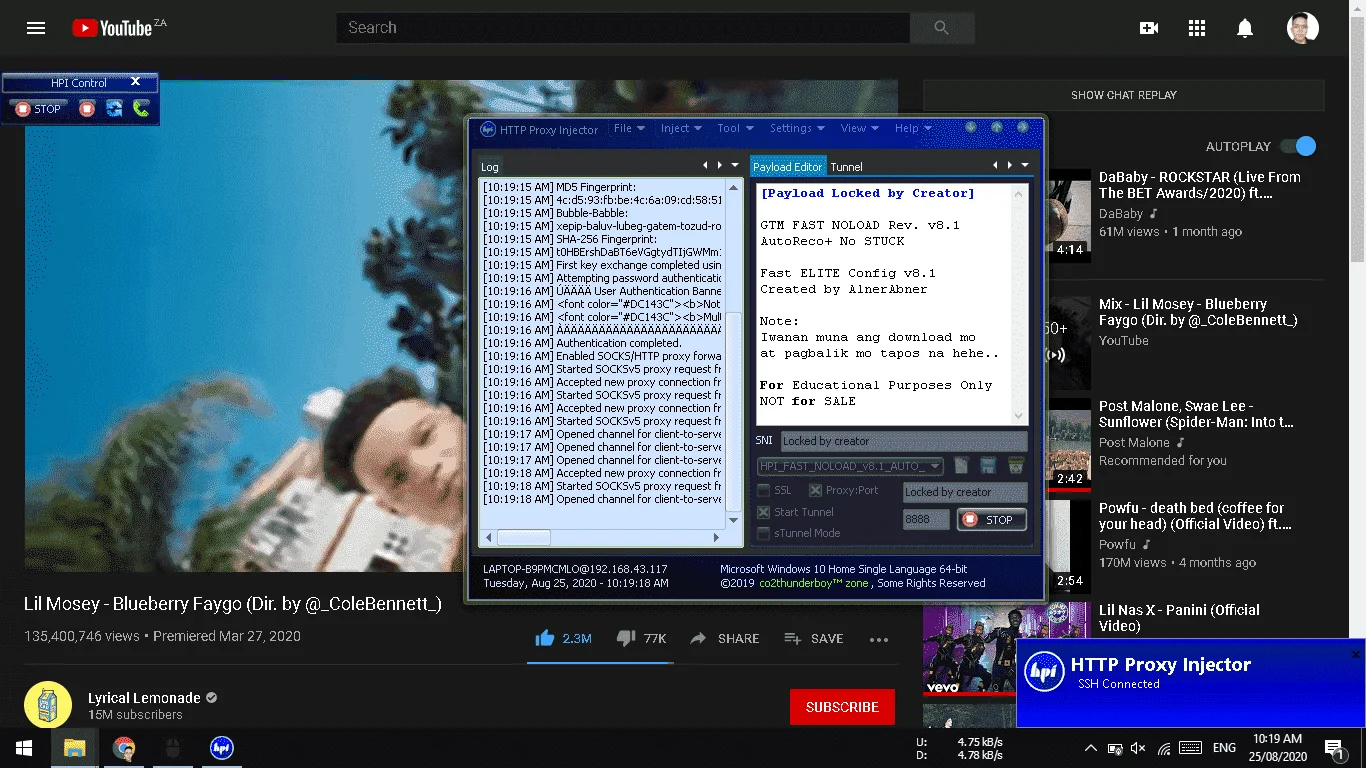The width and height of the screenshot is (1366, 768).
Task: Open the YouTube account avatar menu
Action: point(1303,28)
